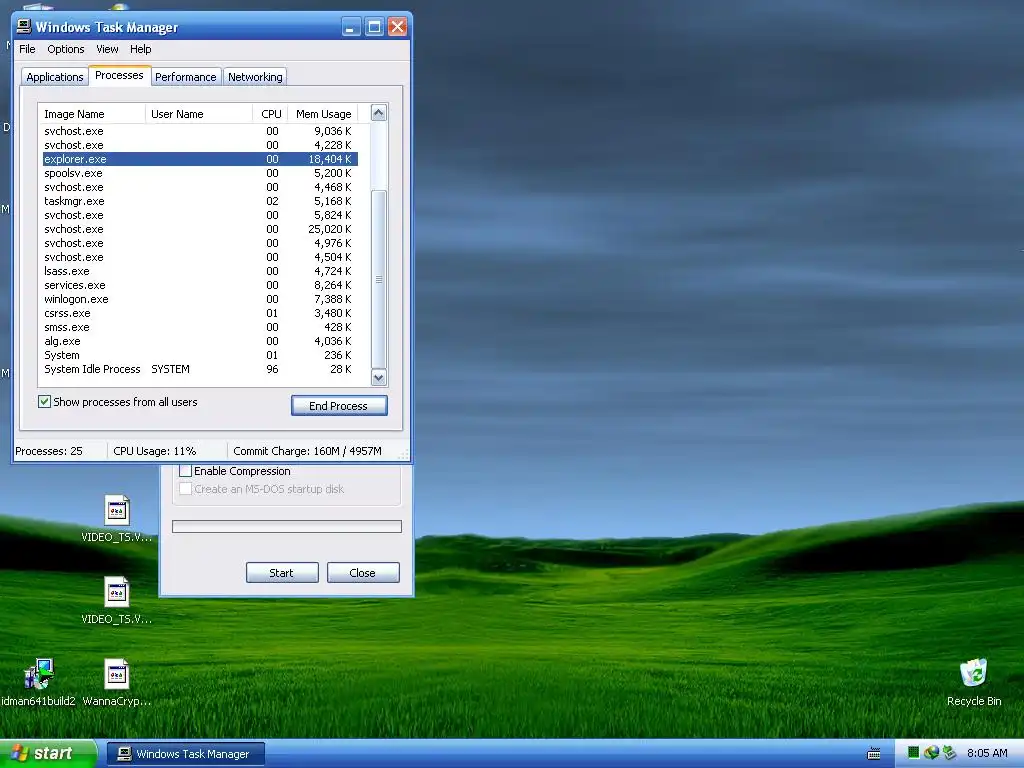The height and width of the screenshot is (768, 1024).
Task: Sort processes by the CPU column header
Action: [x=270, y=114]
